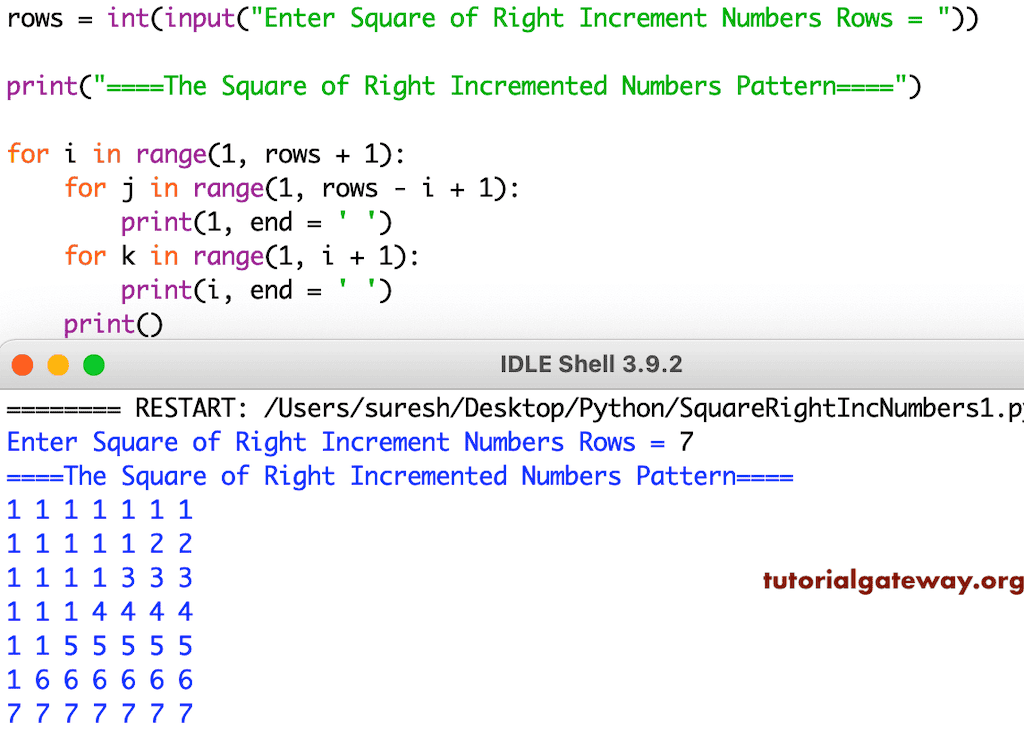
Task: Click the green zoom button on IDLE Shell
Action: (93, 365)
